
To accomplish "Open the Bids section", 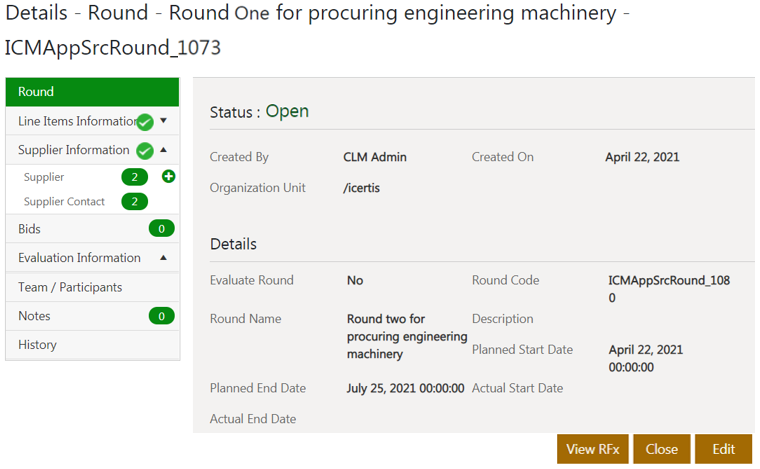I will click(30, 229).
